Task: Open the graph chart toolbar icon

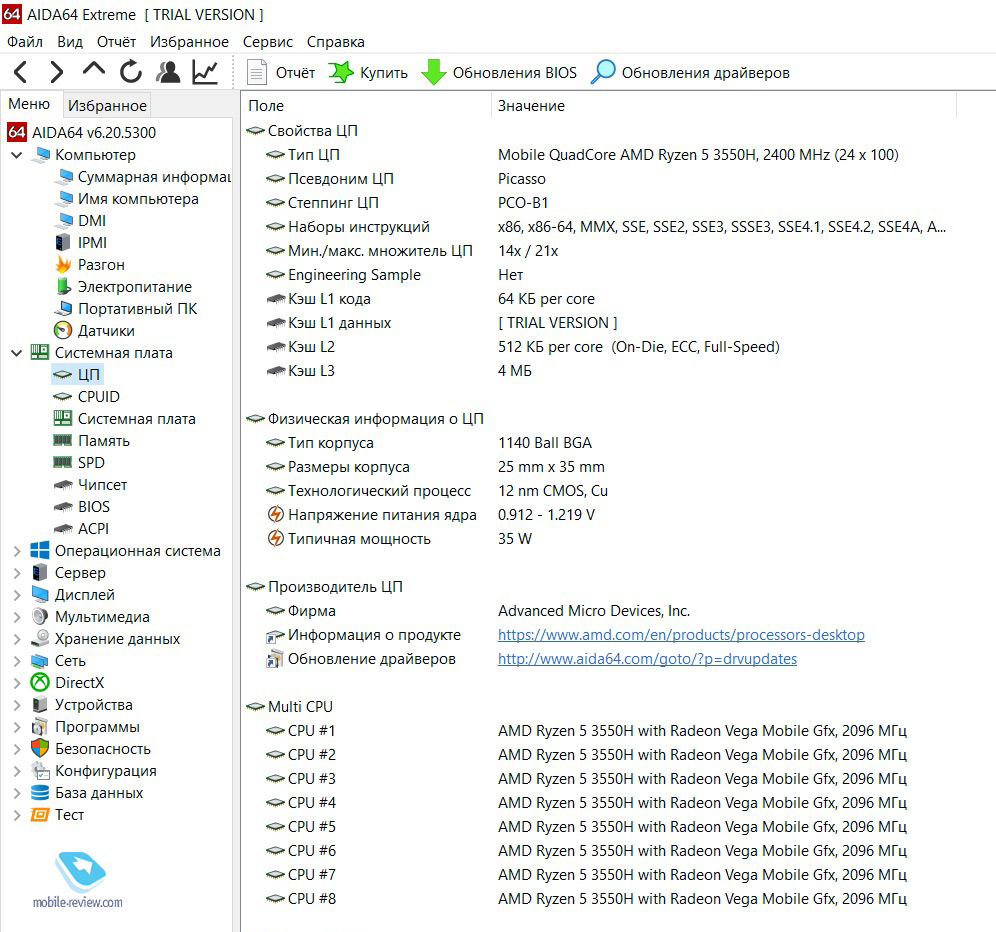Action: coord(205,72)
